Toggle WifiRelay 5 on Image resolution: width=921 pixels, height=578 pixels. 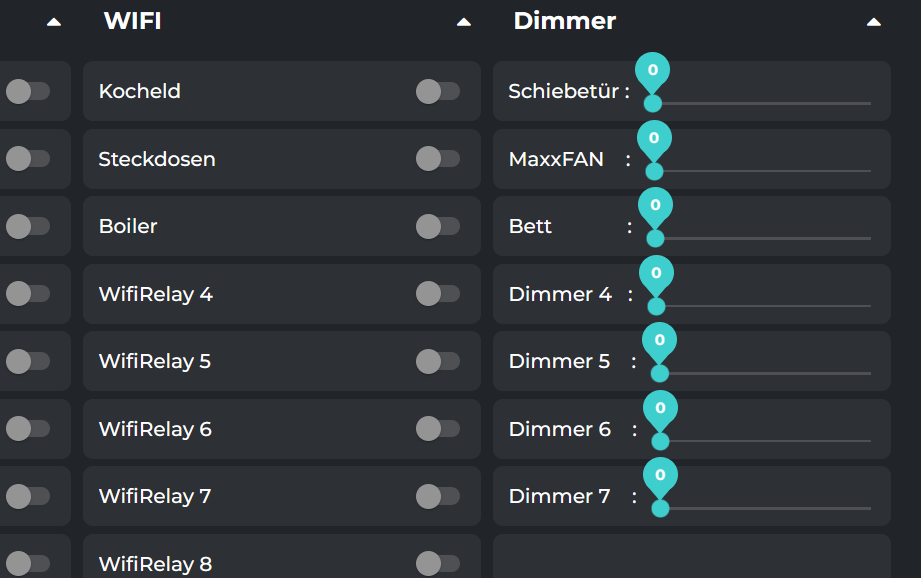(x=437, y=361)
